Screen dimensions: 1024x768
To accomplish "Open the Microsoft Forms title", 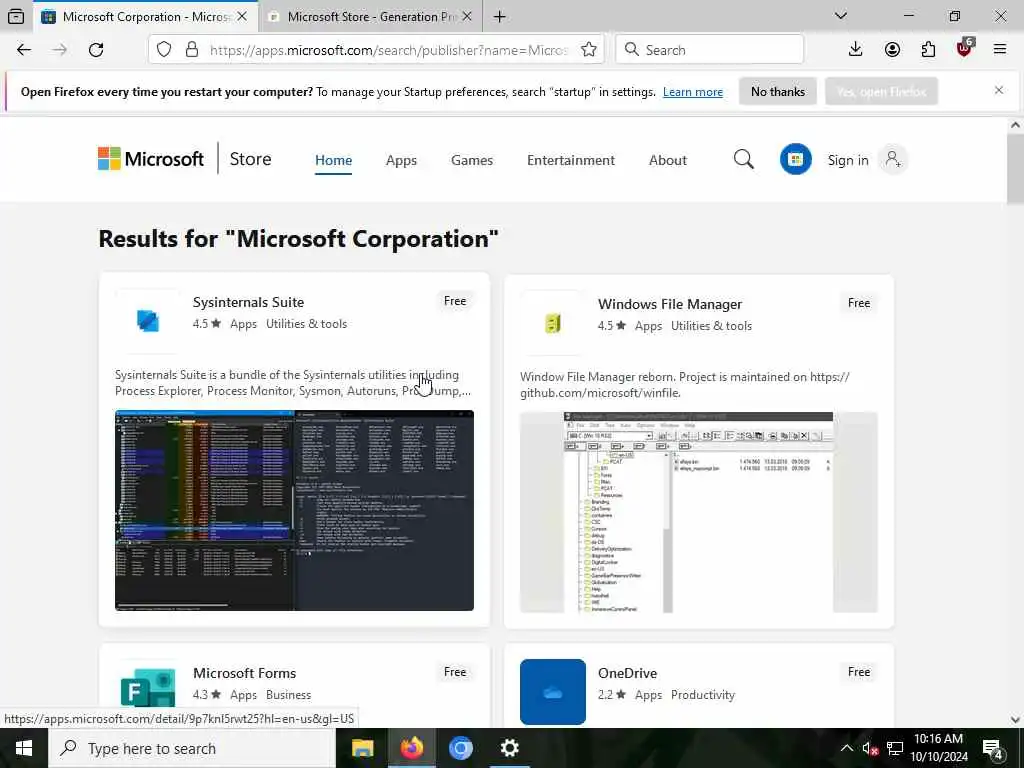I will (244, 673).
